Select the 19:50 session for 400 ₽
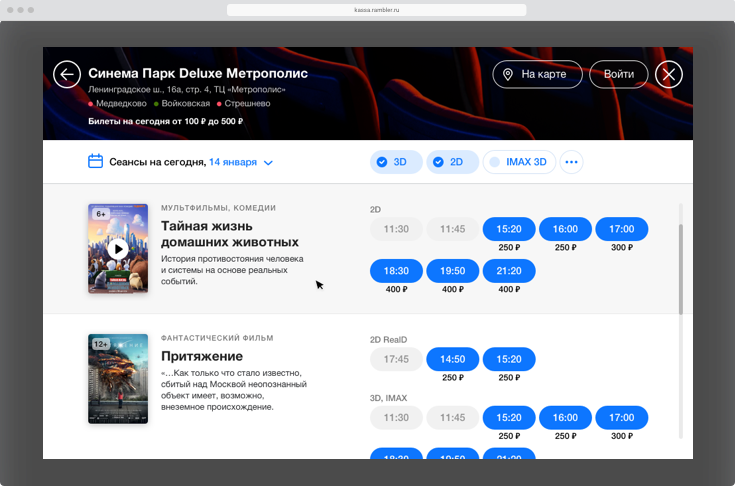The image size is (735, 486). point(452,271)
